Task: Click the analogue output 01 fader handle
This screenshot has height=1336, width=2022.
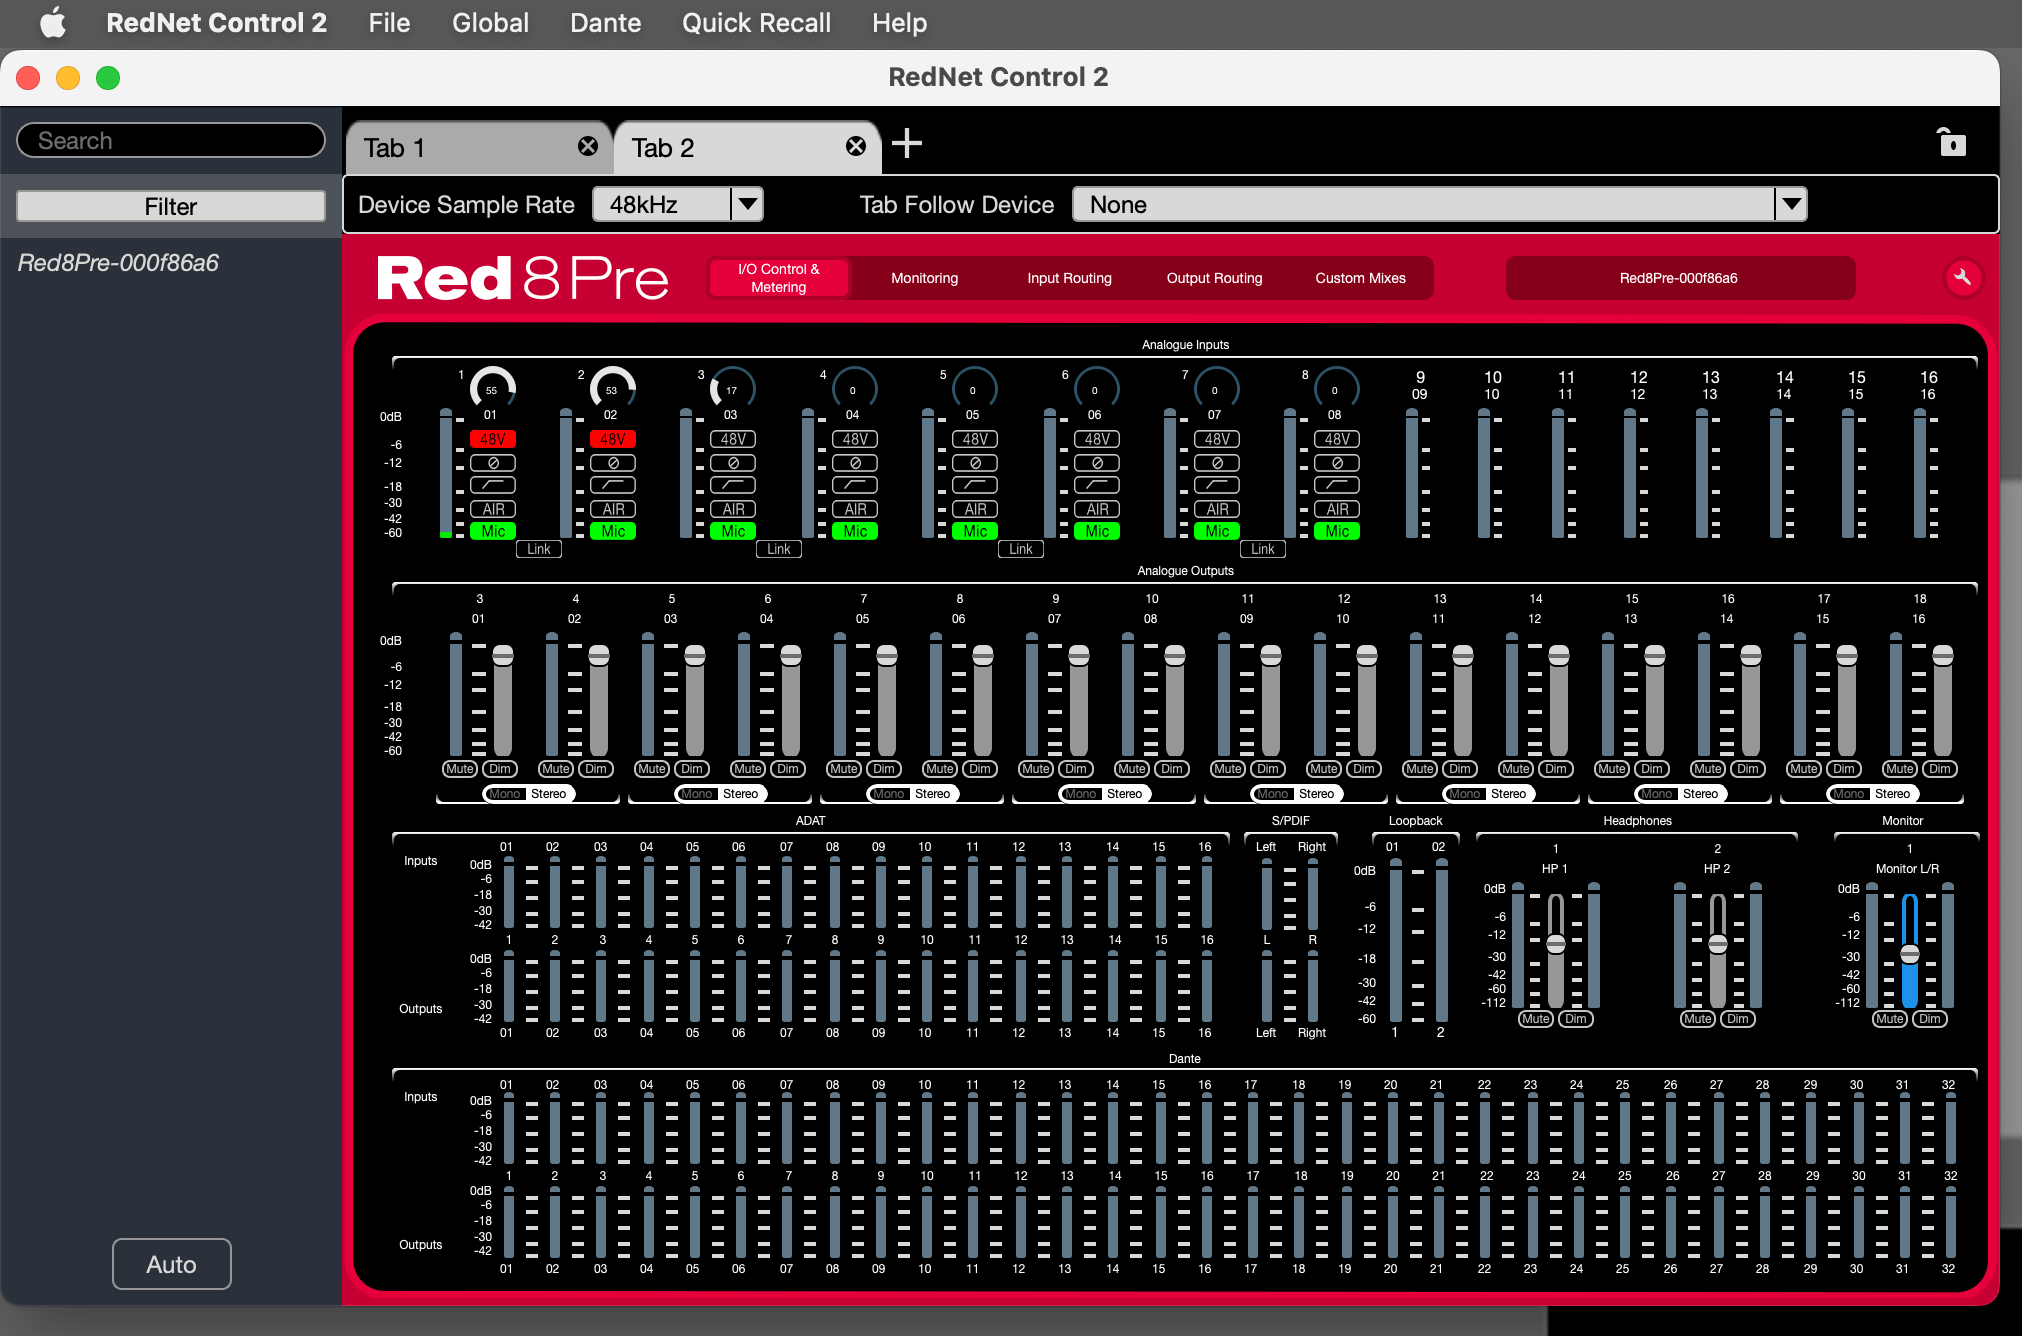Action: click(x=503, y=655)
